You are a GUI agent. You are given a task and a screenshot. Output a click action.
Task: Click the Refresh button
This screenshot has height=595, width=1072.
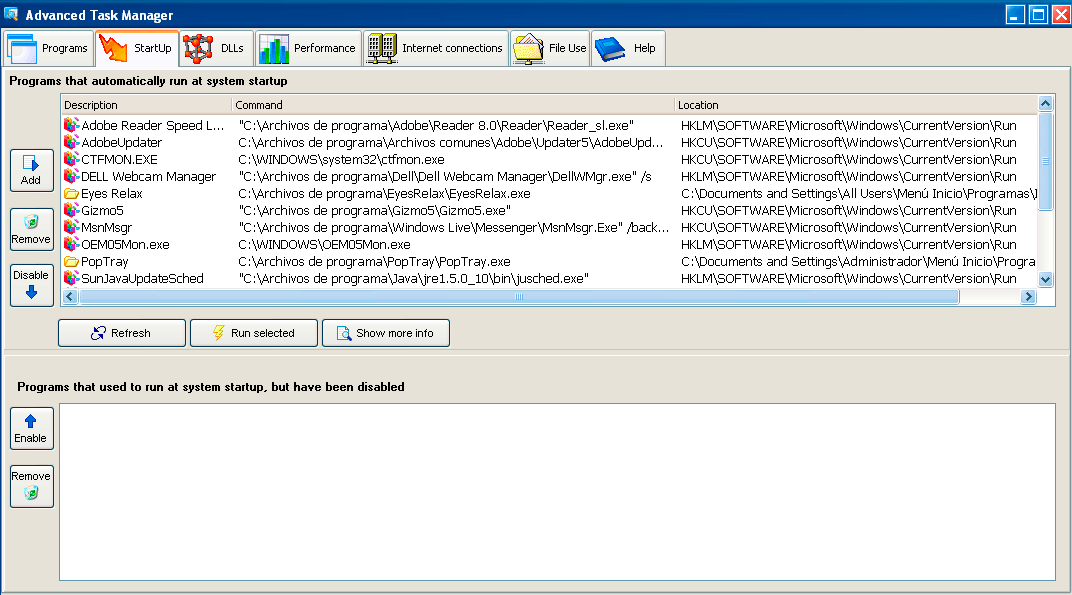(122, 333)
